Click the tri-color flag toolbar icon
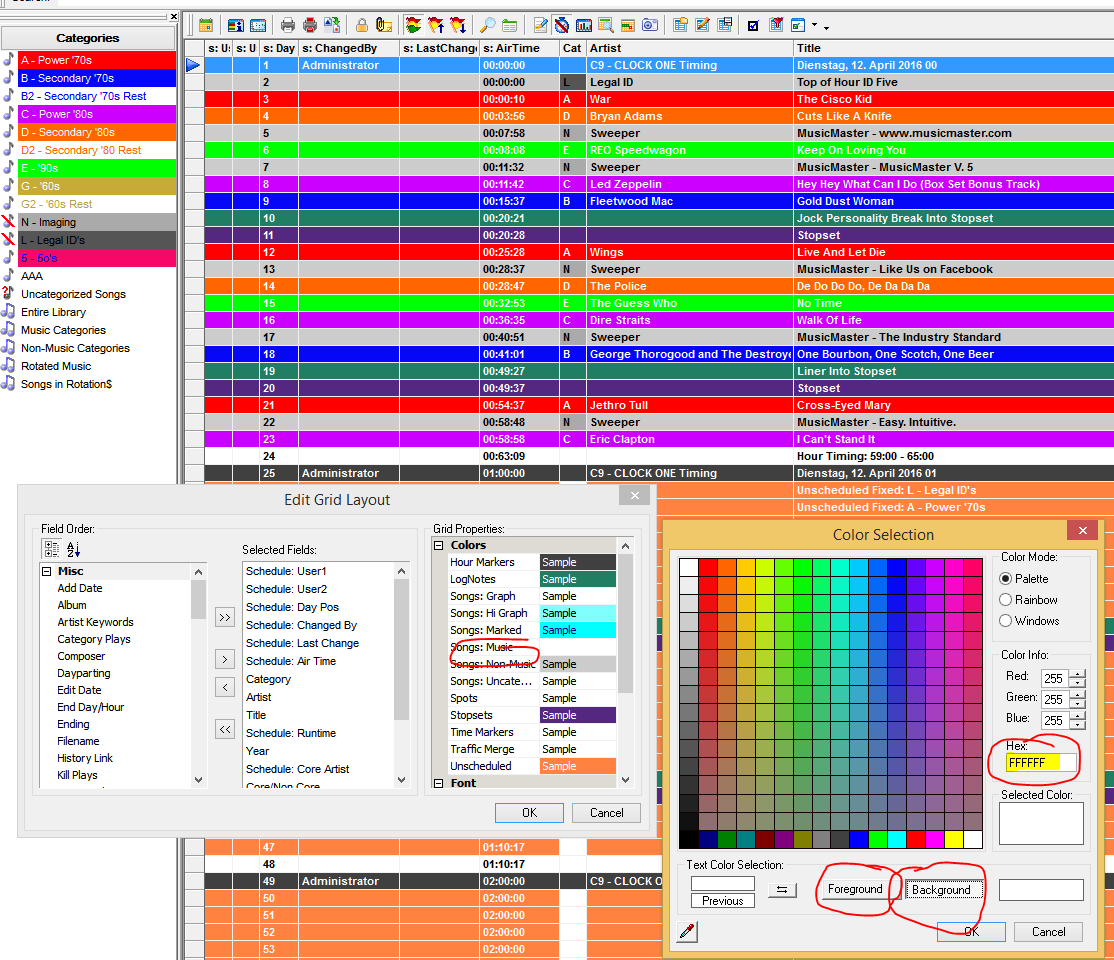This screenshot has width=1114, height=960. 413,26
